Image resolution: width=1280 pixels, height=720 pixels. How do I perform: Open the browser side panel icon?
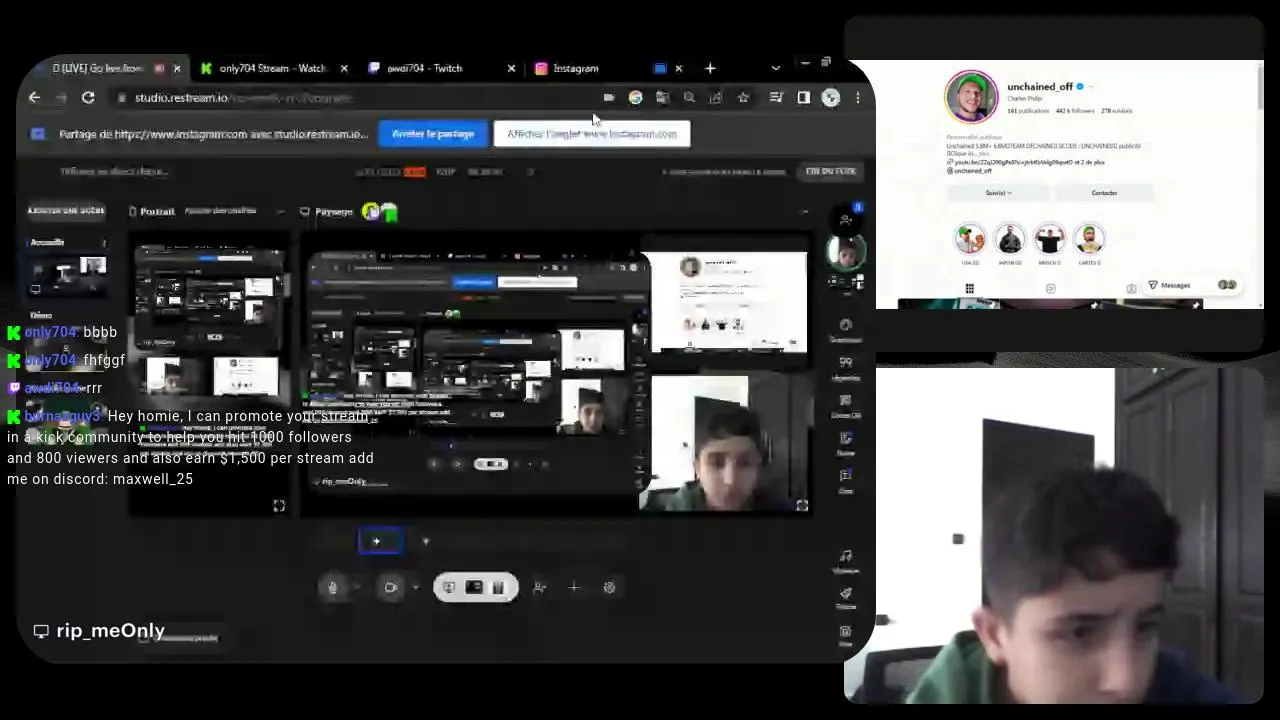(x=803, y=98)
